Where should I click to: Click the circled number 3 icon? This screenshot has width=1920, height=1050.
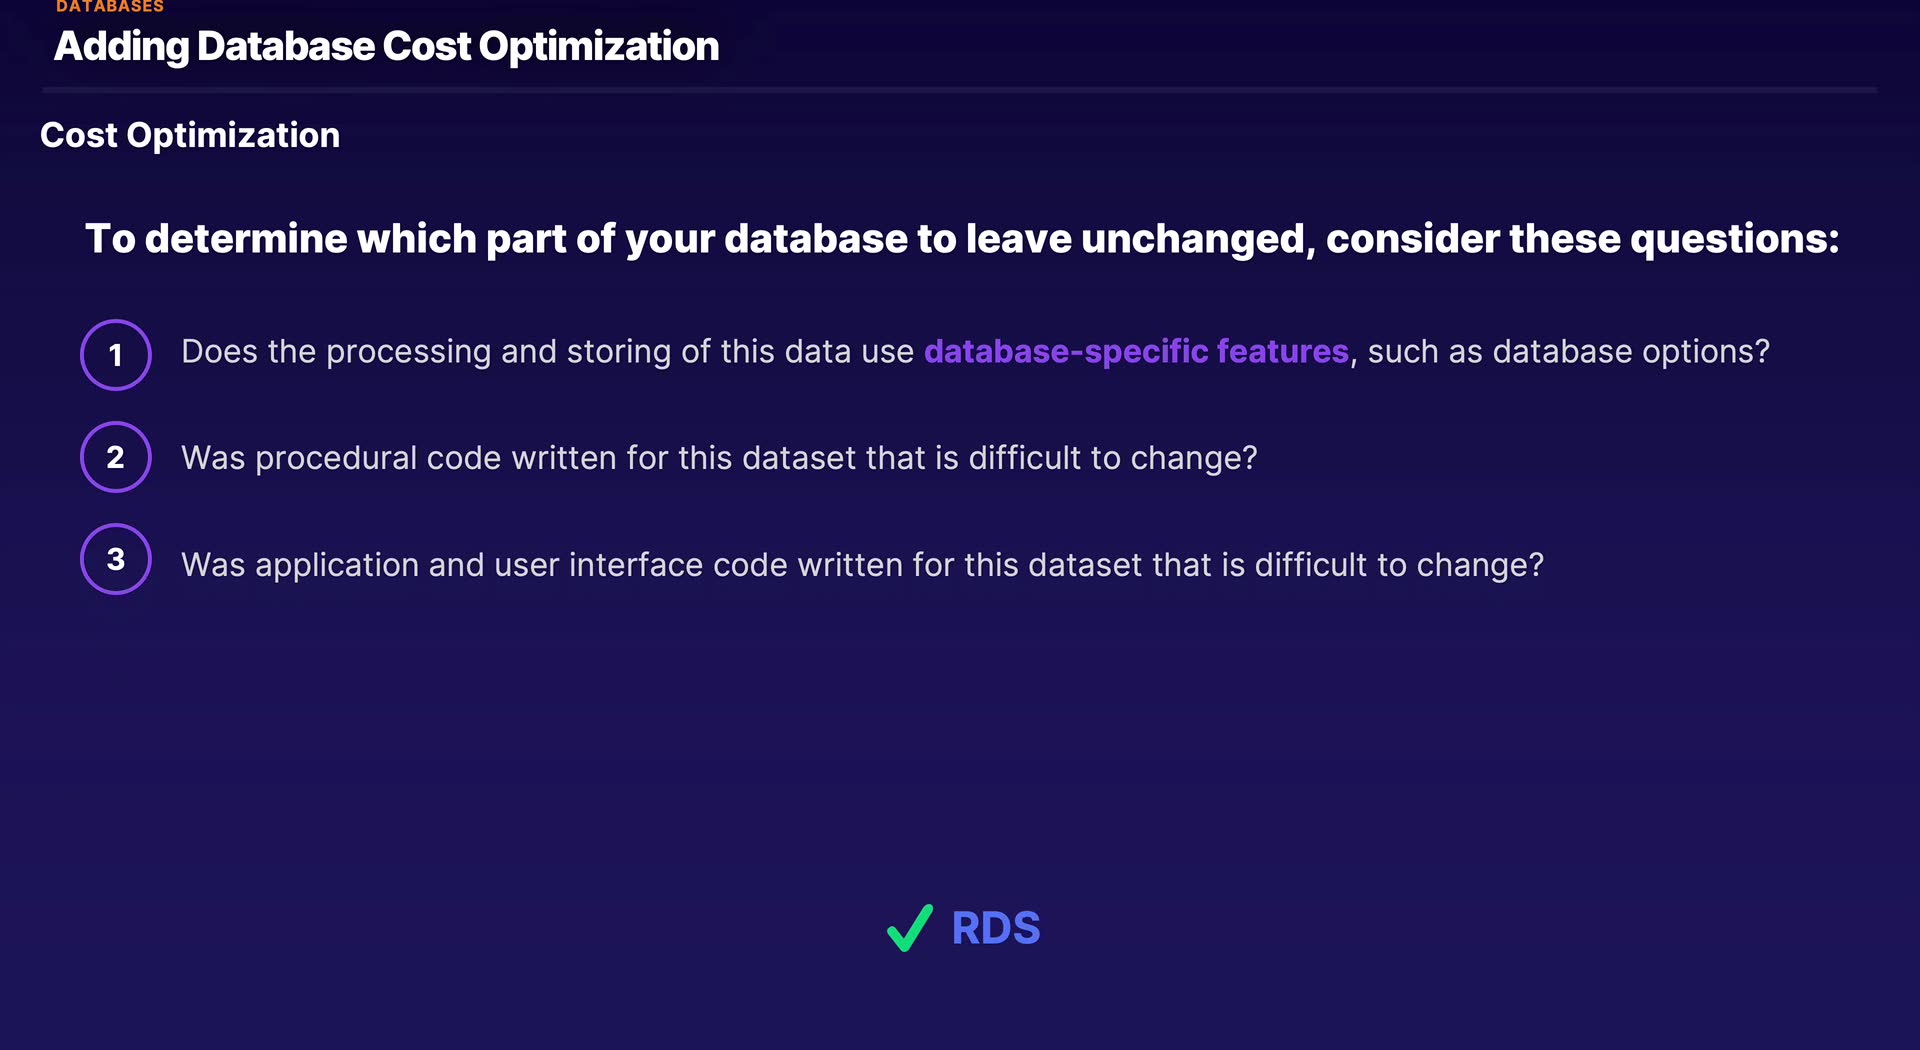point(116,559)
